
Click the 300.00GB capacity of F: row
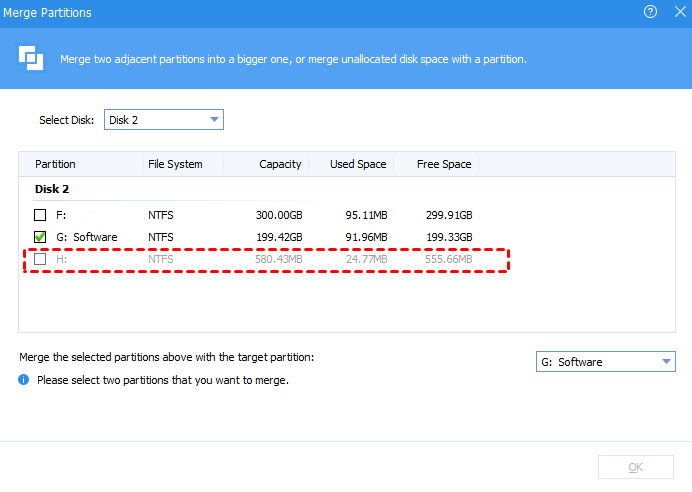(279, 214)
